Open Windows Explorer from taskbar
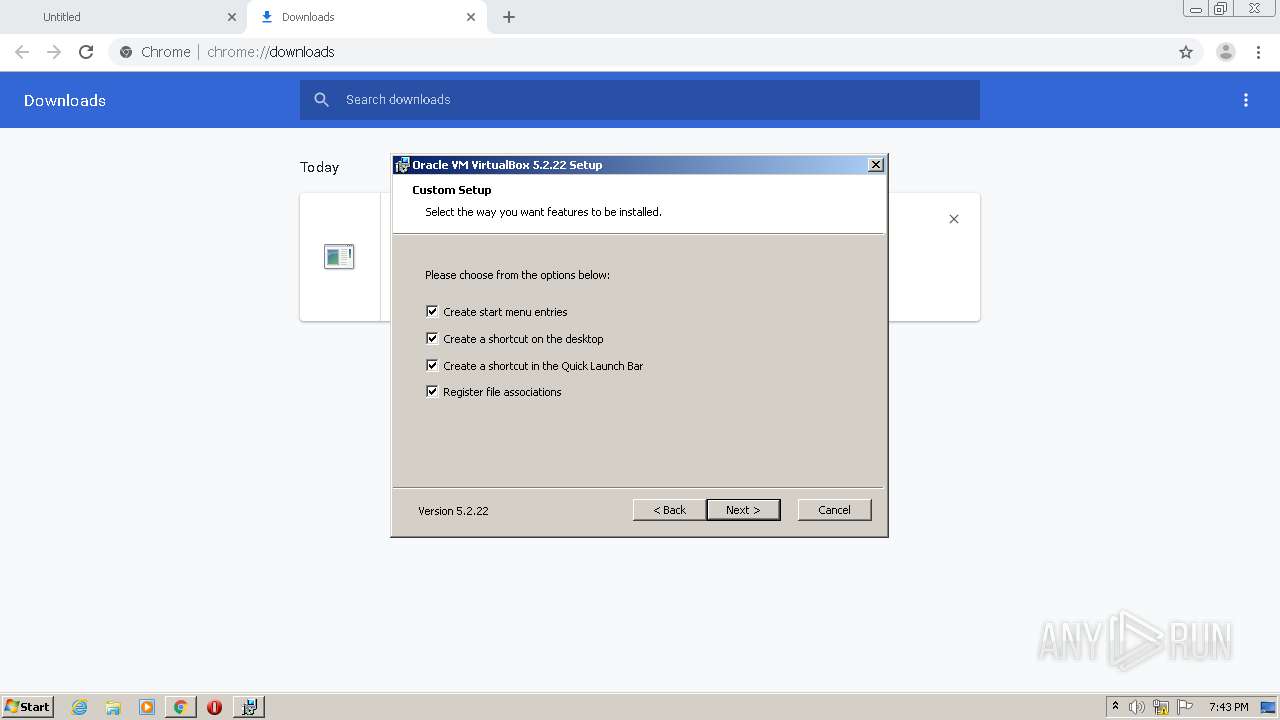This screenshot has height=720, width=1280. coord(113,707)
